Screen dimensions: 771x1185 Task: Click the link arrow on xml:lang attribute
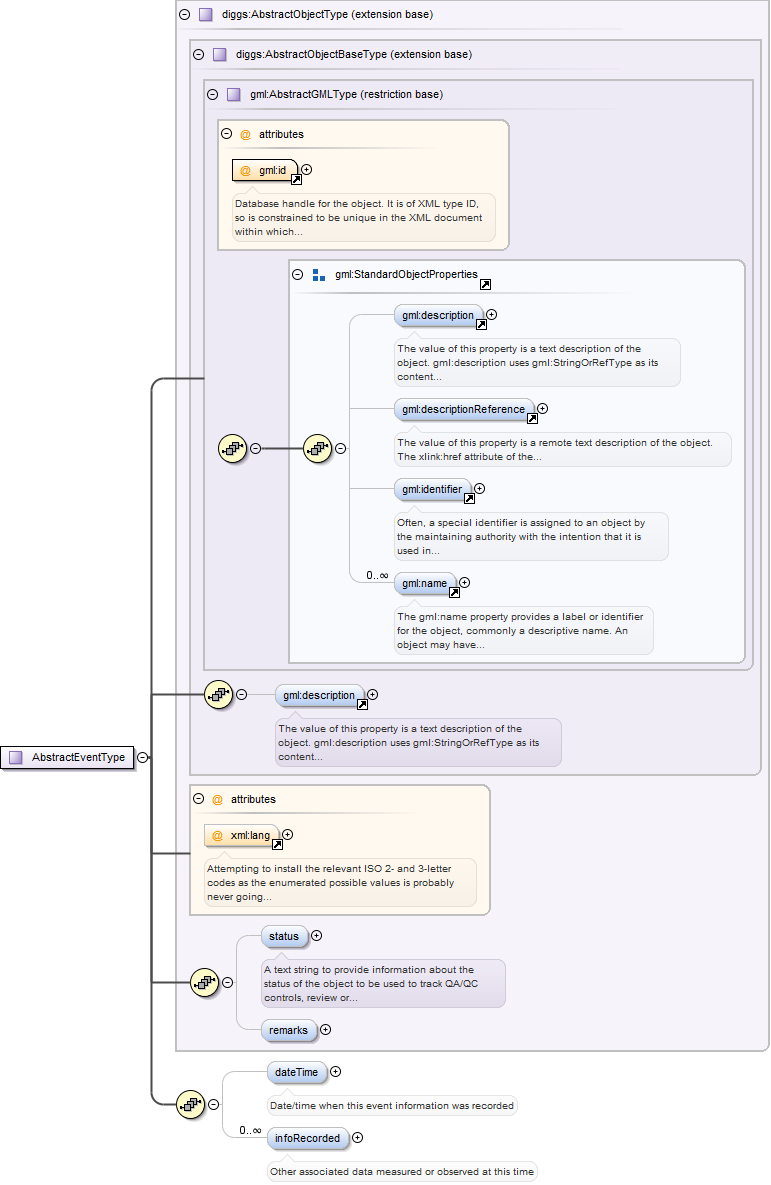(x=278, y=844)
